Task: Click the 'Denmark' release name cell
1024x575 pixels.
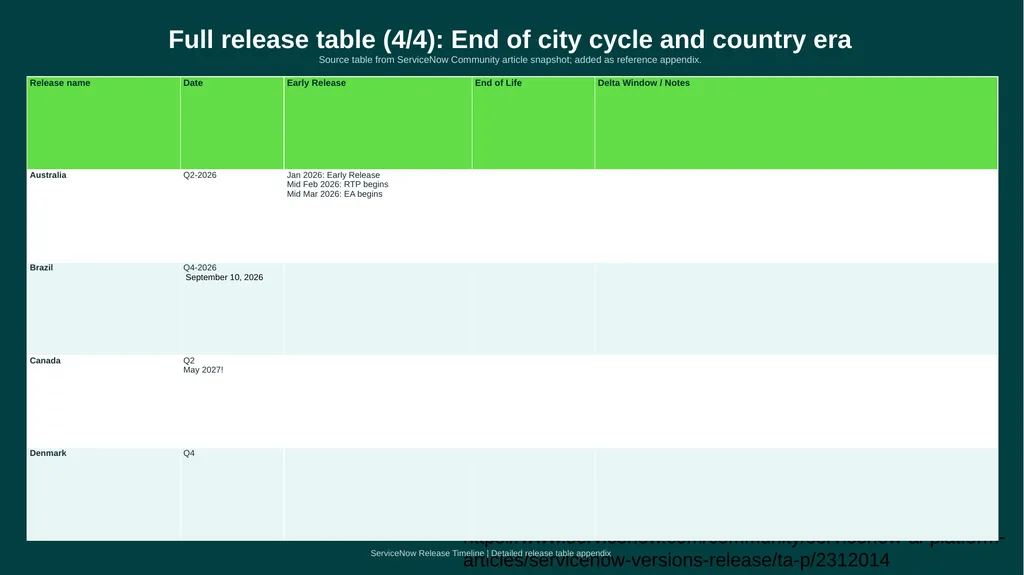Action: point(103,494)
